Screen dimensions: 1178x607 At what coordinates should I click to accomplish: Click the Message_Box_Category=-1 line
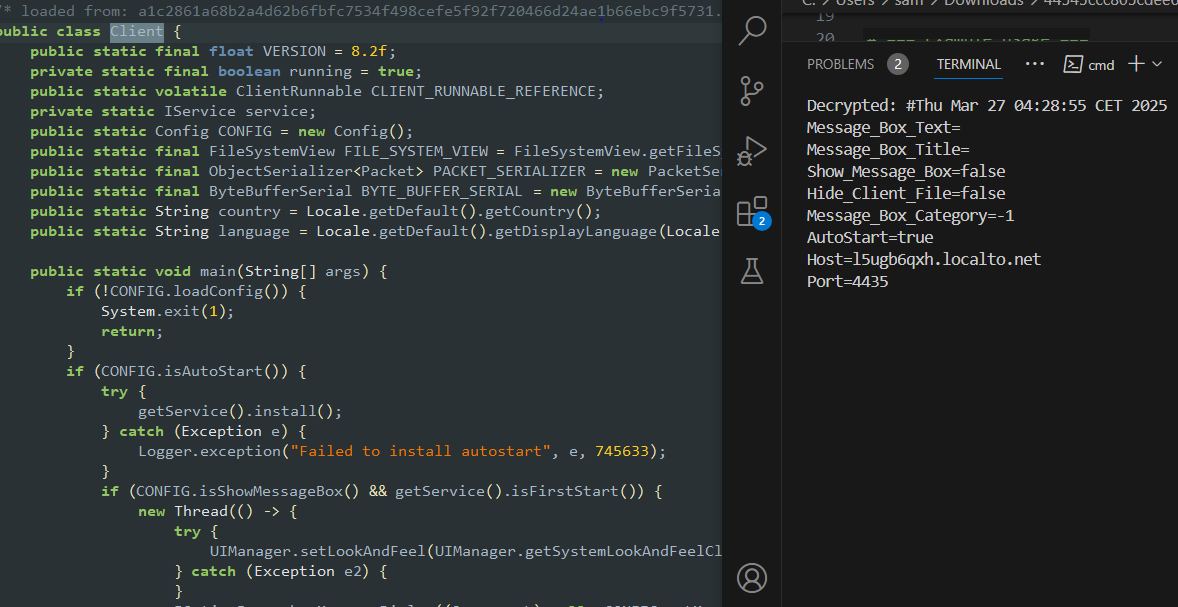[x=911, y=216]
